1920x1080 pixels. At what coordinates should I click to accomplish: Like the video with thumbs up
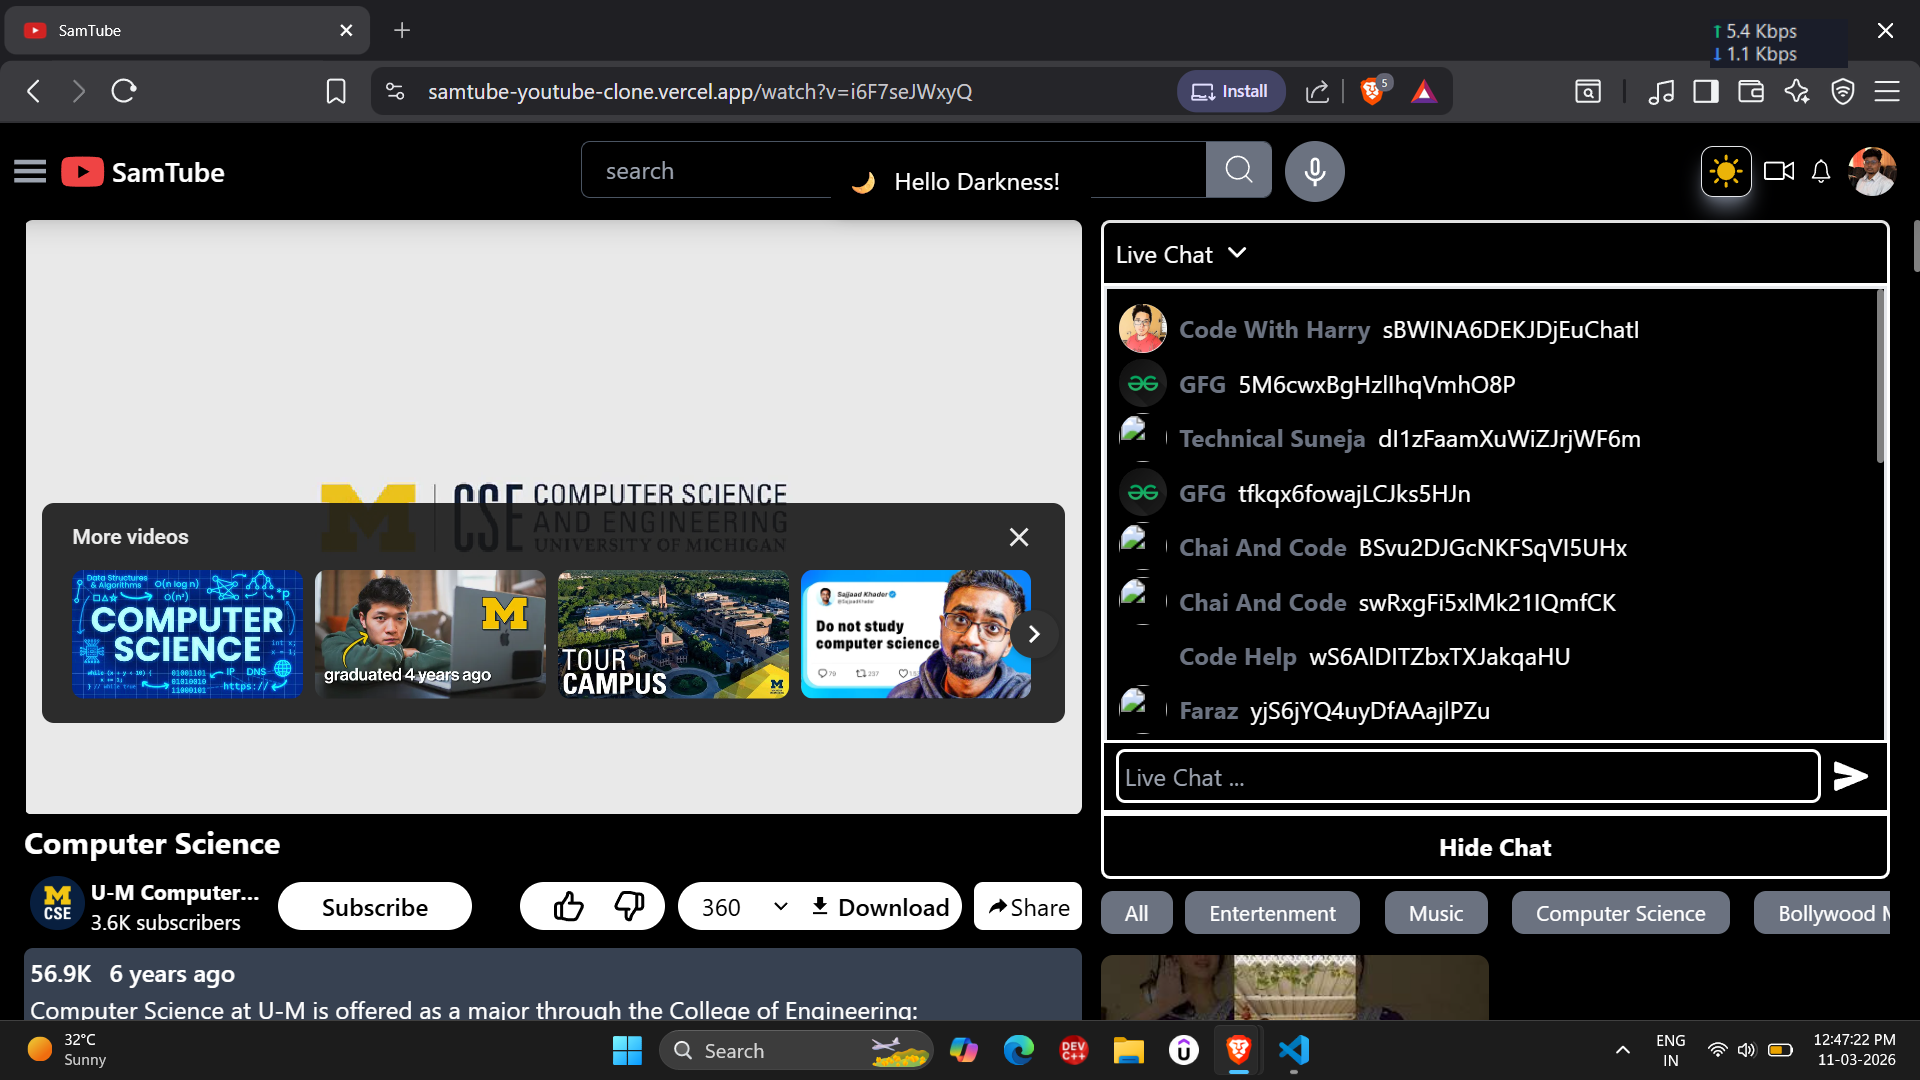click(568, 906)
